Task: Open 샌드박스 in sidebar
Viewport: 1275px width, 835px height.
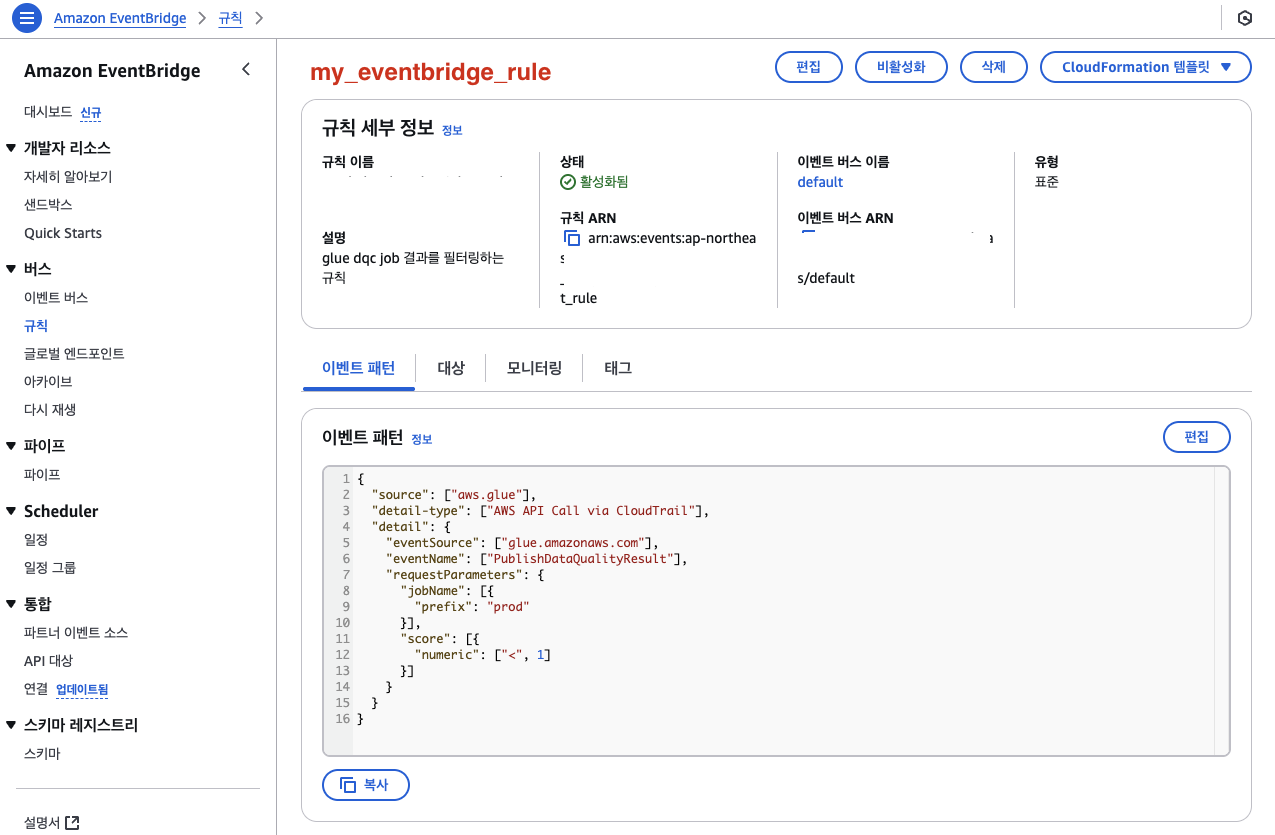Action: [48, 205]
